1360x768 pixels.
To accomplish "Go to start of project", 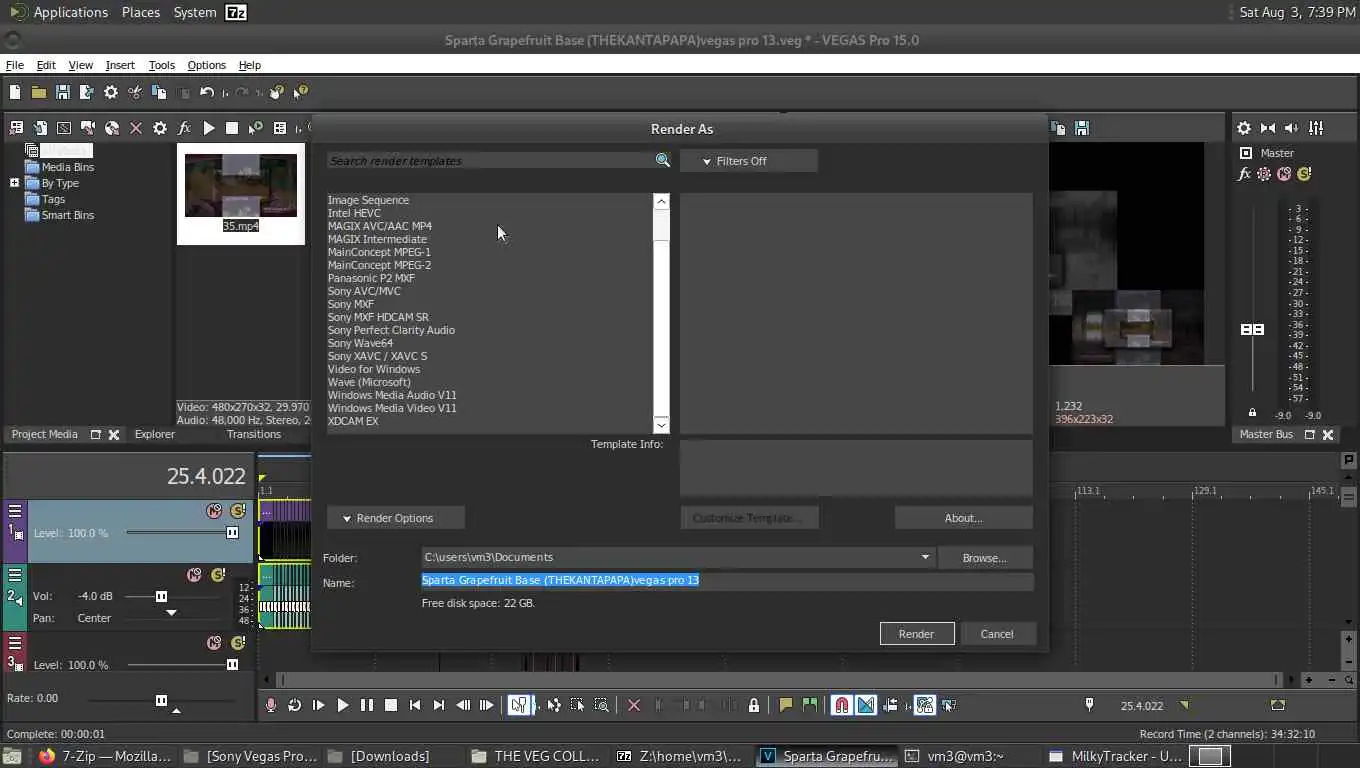I will click(415, 705).
